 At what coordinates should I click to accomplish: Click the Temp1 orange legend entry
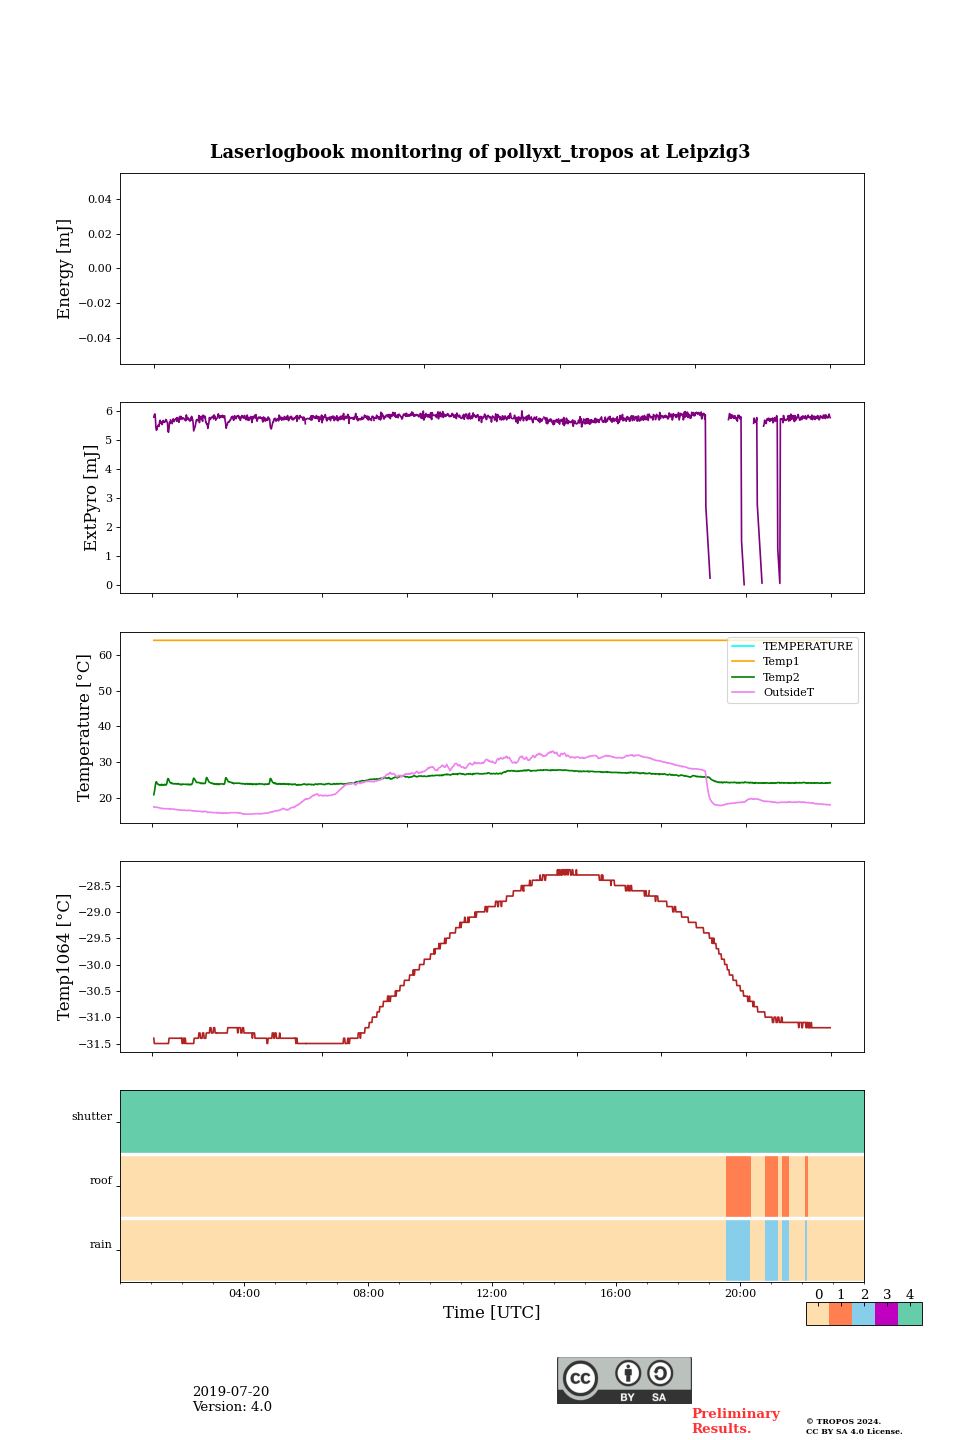point(781,662)
